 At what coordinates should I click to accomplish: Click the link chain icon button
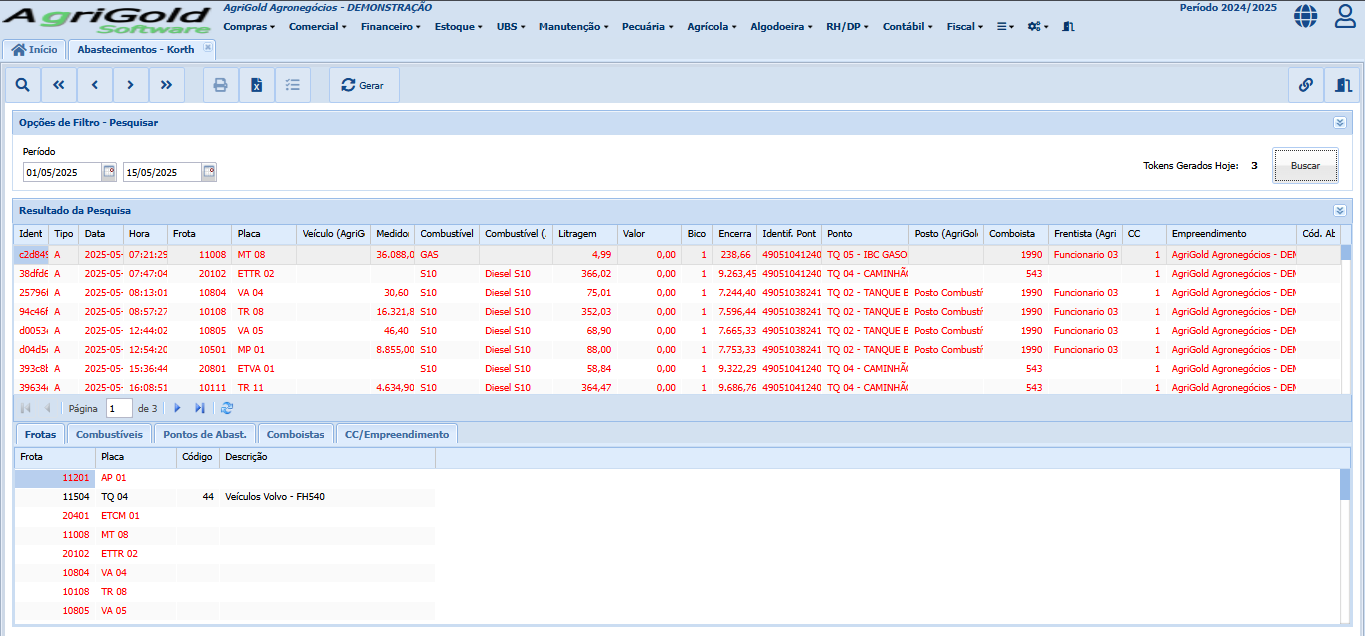coord(1306,85)
